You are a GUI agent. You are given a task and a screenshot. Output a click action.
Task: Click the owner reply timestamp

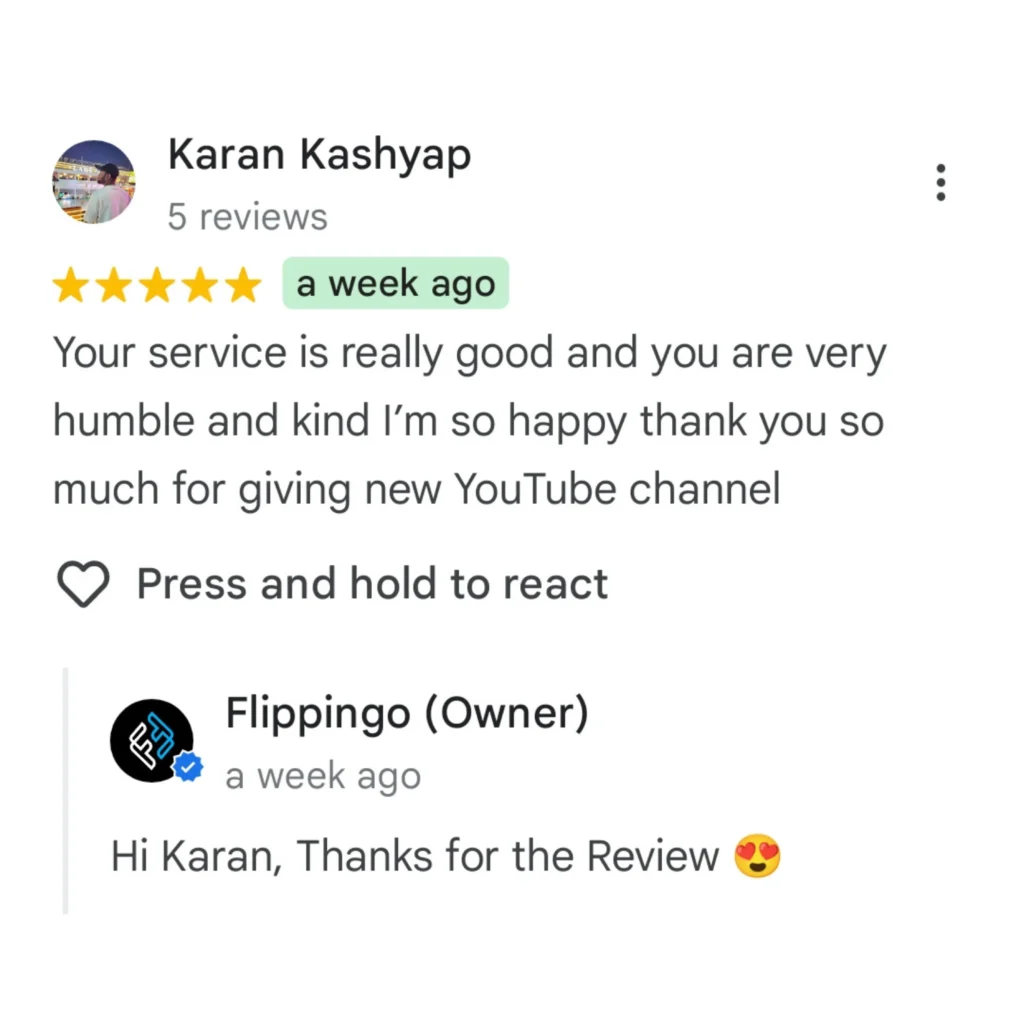tap(323, 776)
